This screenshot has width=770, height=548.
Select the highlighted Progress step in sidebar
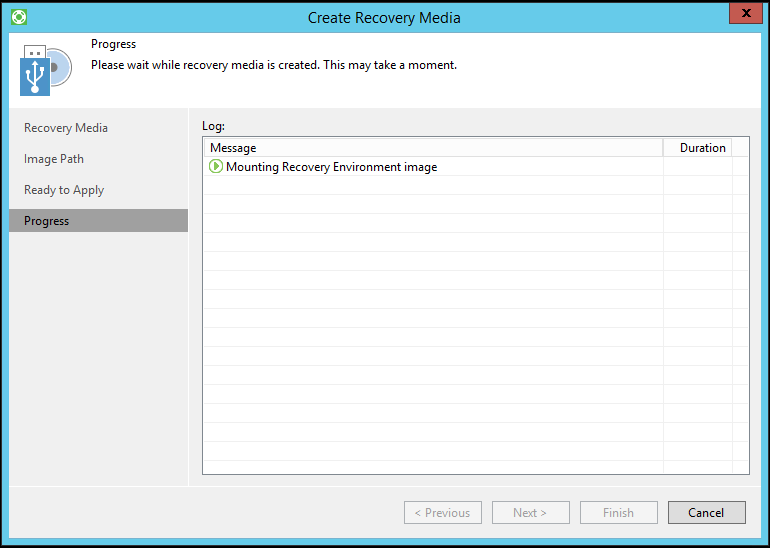pos(47,221)
